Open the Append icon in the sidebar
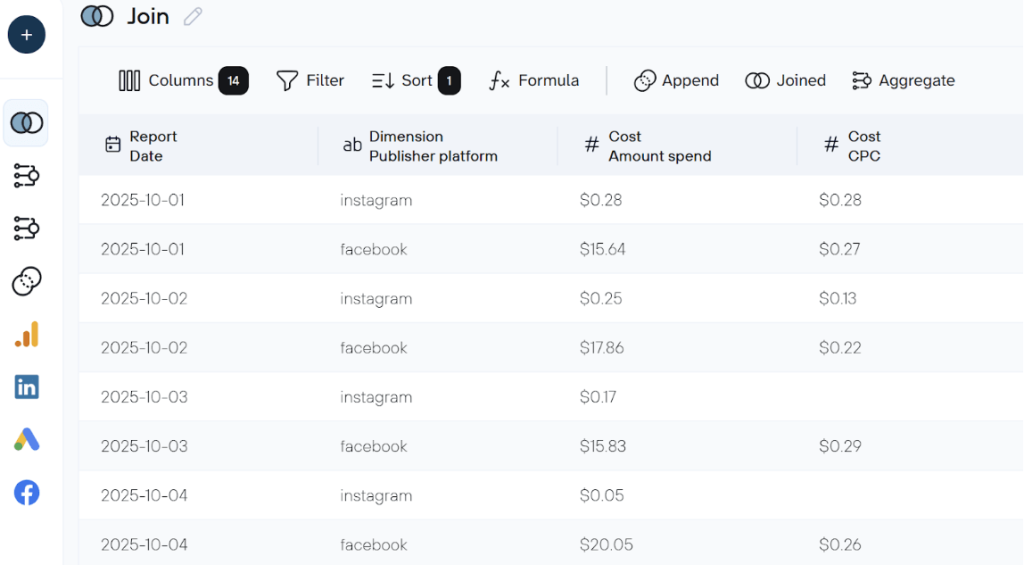 [x=27, y=282]
